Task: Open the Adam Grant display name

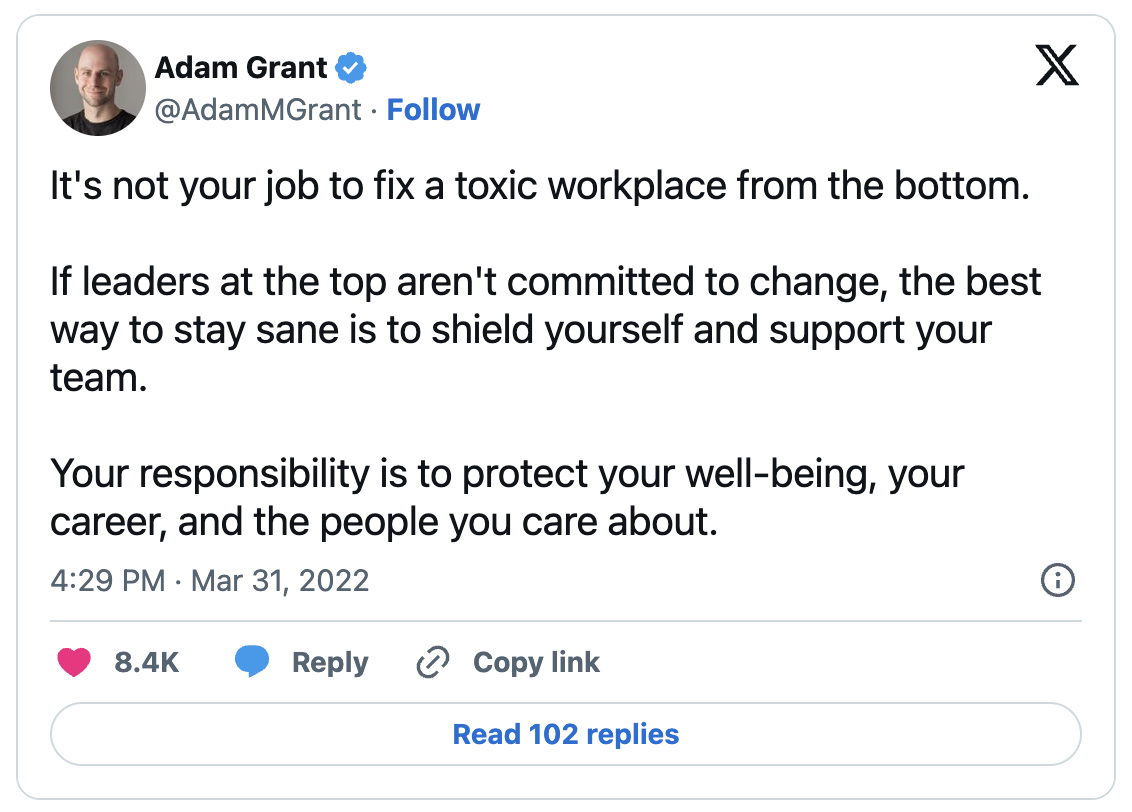Action: [x=241, y=68]
